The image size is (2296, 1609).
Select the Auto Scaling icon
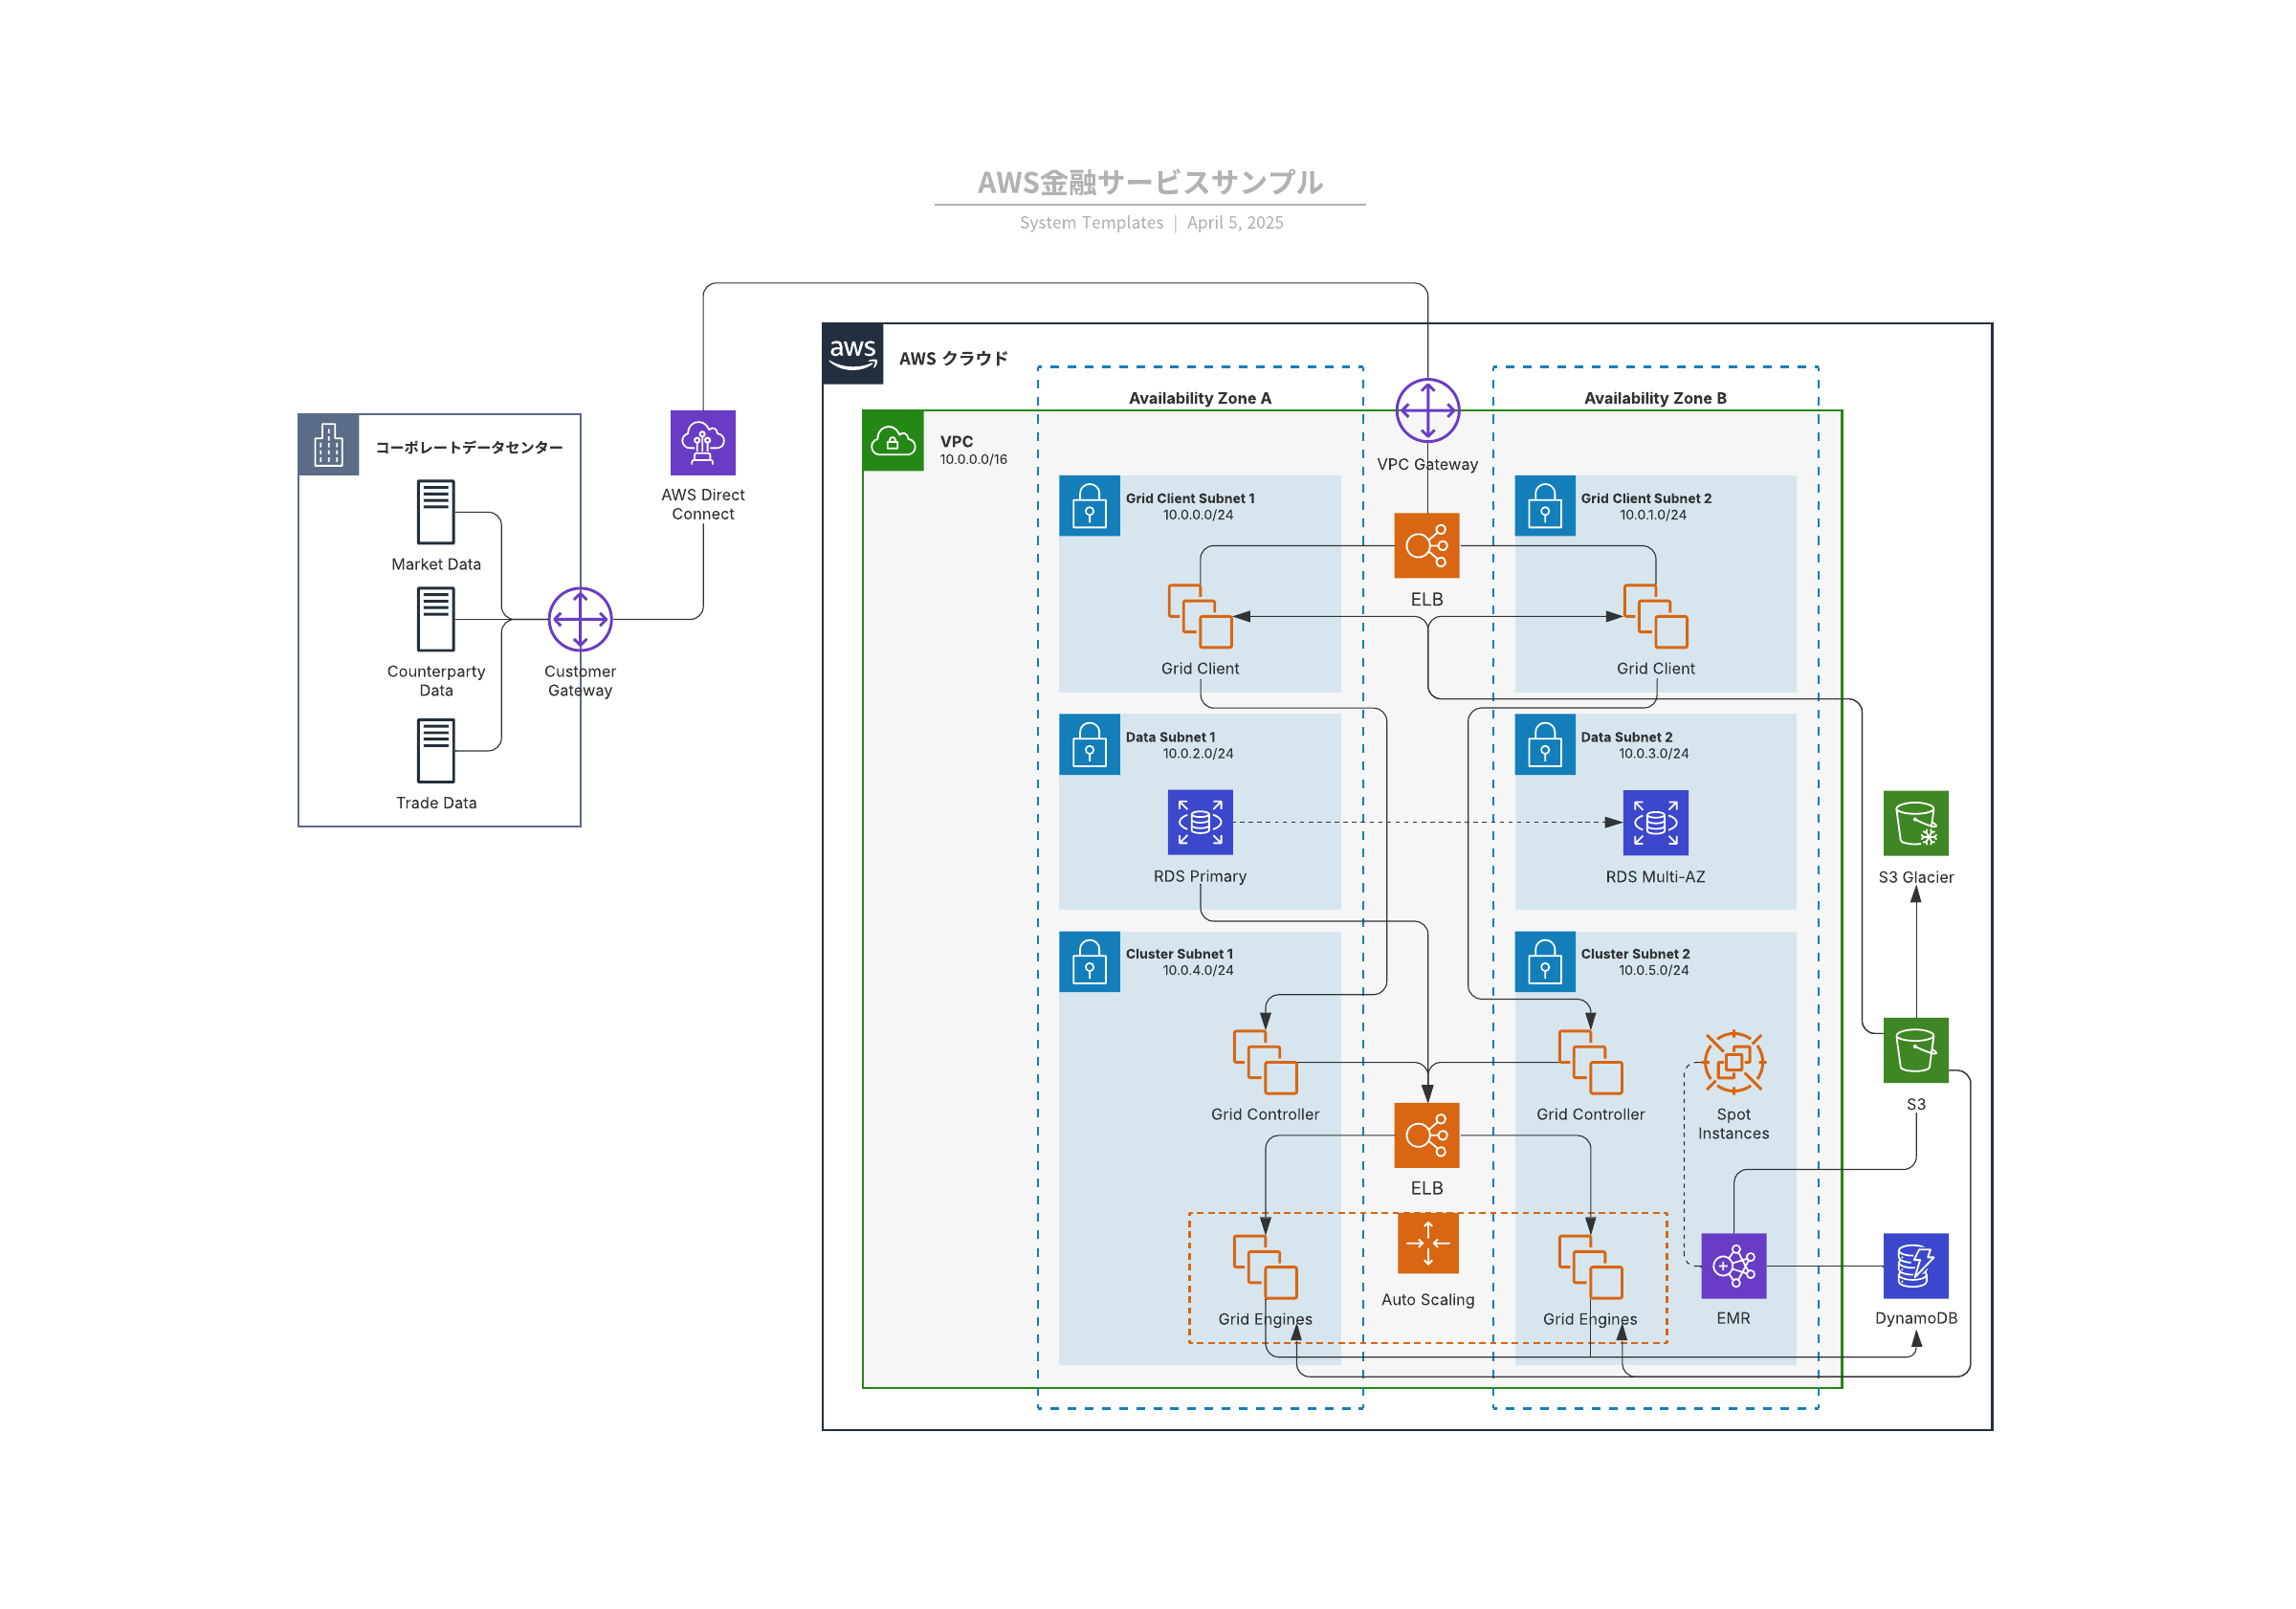1427,1243
